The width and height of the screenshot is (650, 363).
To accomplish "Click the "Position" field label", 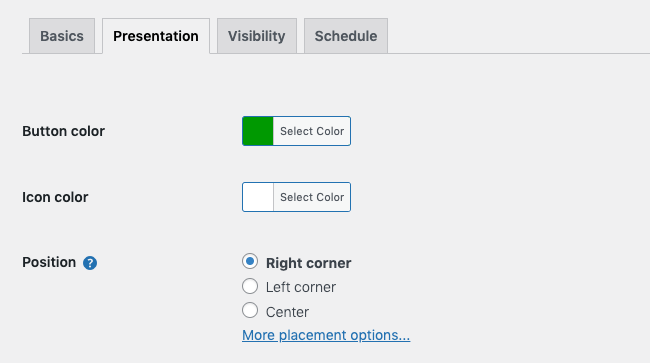I will 49,262.
